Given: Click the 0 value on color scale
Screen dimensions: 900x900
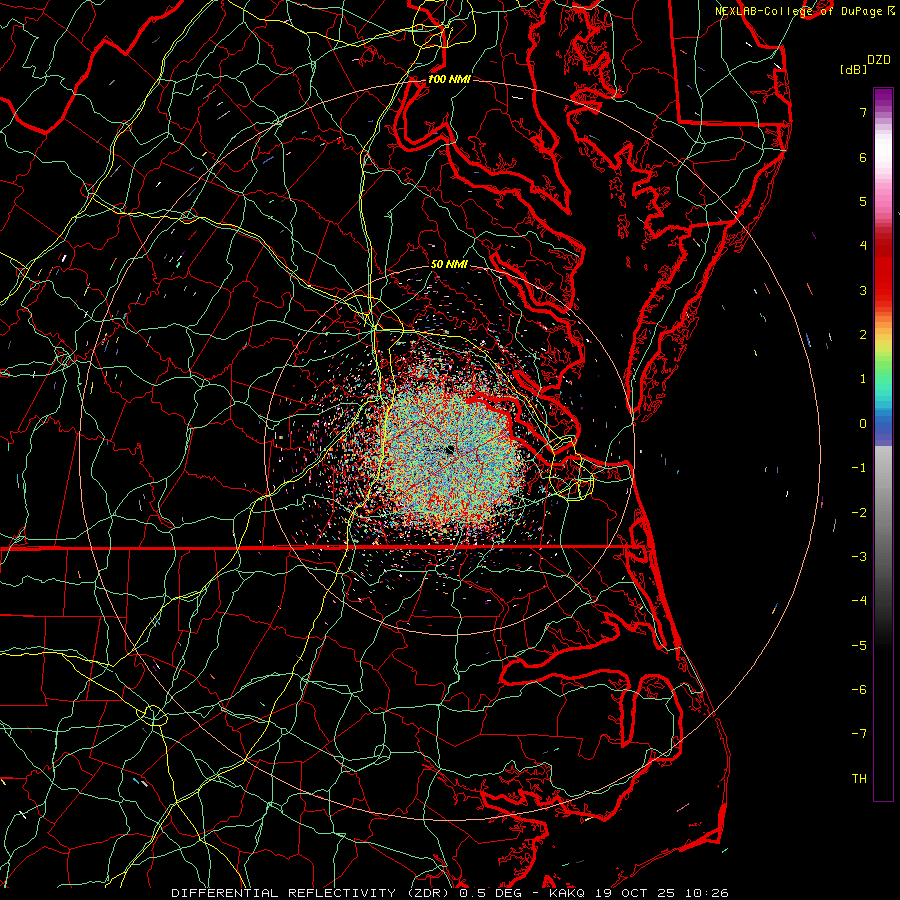Looking at the screenshot, I should (x=863, y=424).
